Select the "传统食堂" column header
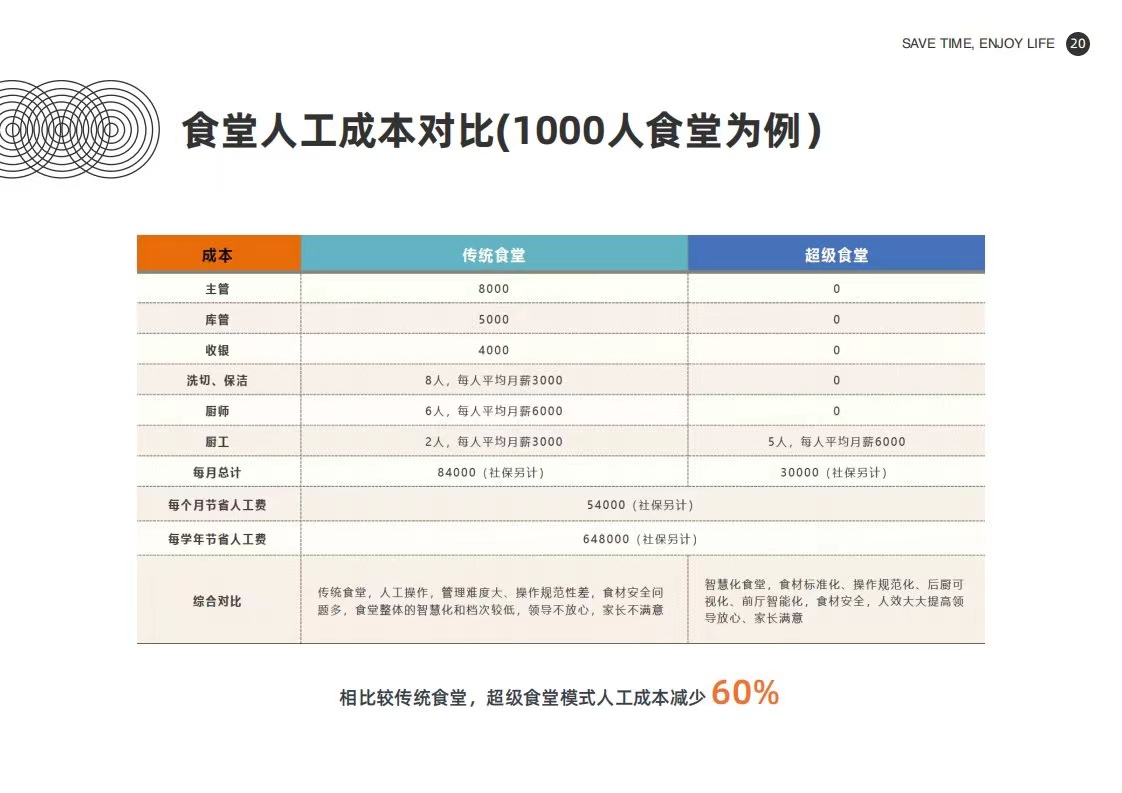The height and width of the screenshot is (793, 1122). click(494, 255)
